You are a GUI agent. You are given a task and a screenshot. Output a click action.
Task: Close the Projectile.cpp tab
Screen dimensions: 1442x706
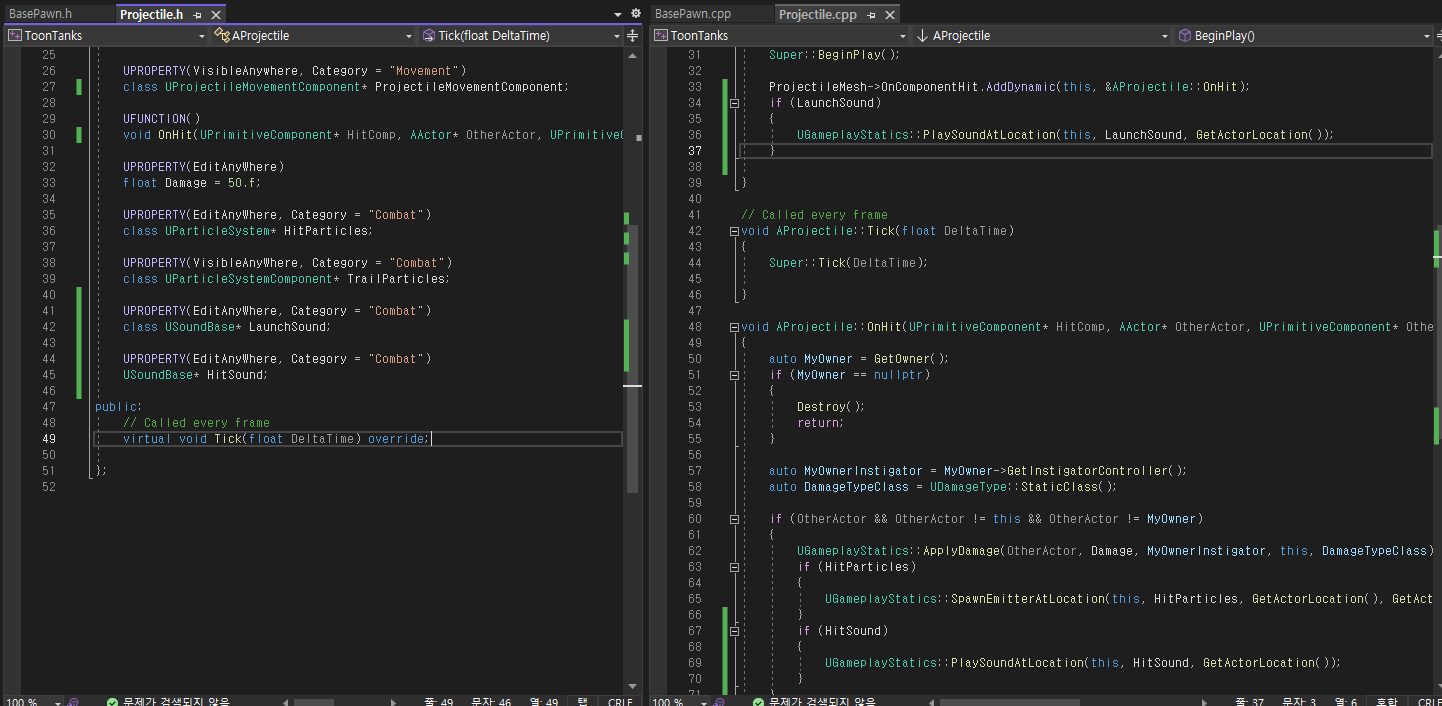coord(889,15)
